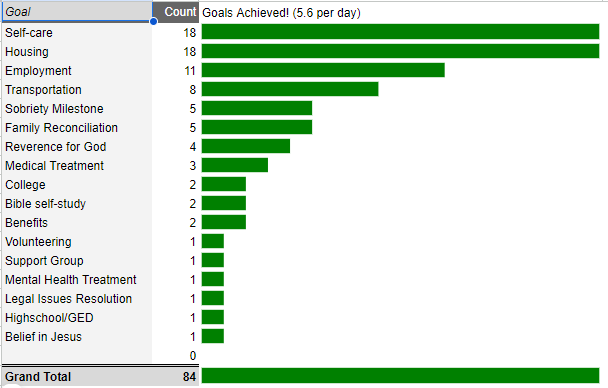Select the 'Highschool/GED' cell
This screenshot has height=388, width=608.
pos(77,317)
